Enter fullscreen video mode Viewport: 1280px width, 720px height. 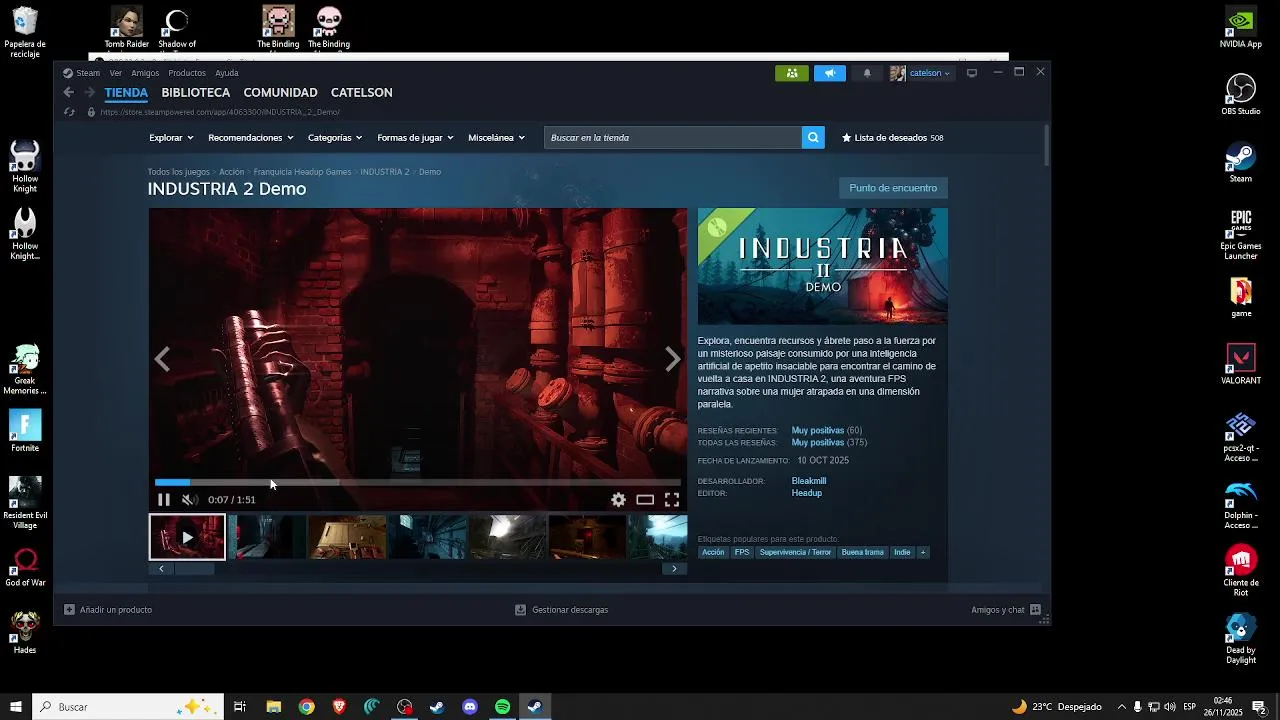point(672,500)
